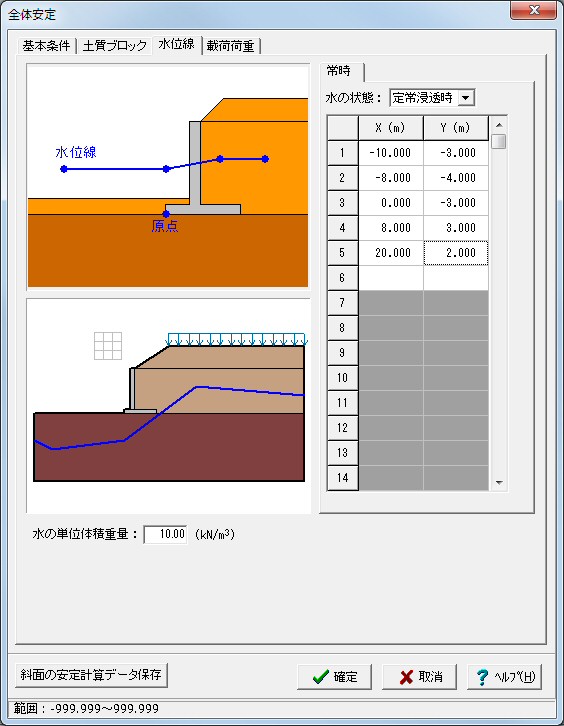This screenshot has width=564, height=726.
Task: Select the 常時 sub-tab
Action: 339,71
